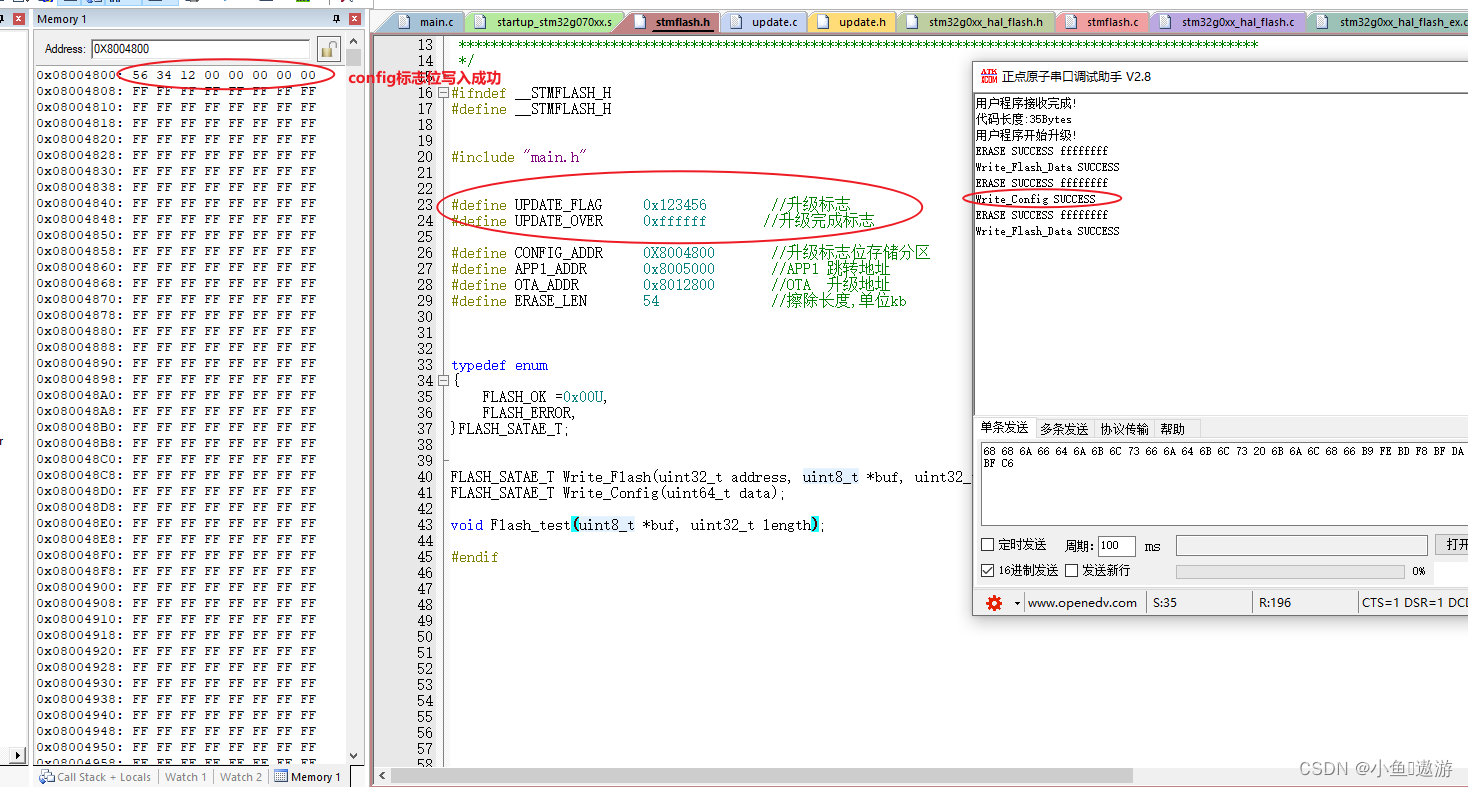Click OTA_ADDR define on line 28
This screenshot has height=787, width=1468.
(x=670, y=285)
